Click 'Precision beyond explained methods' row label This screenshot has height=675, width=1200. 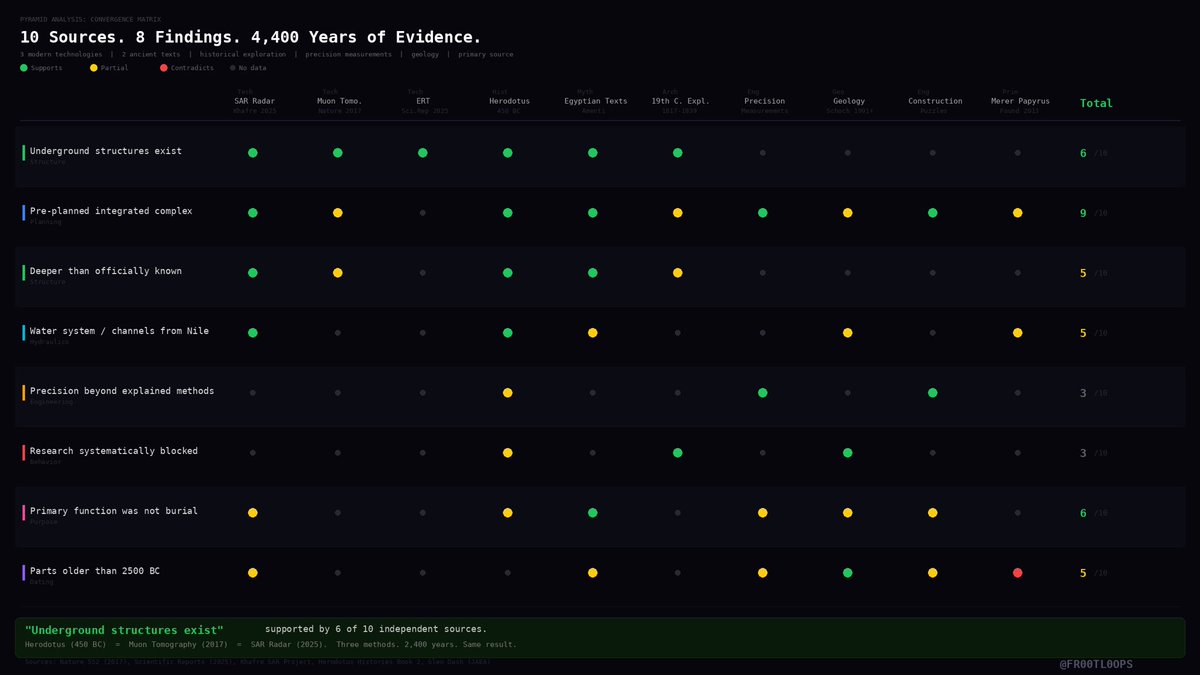tap(122, 391)
